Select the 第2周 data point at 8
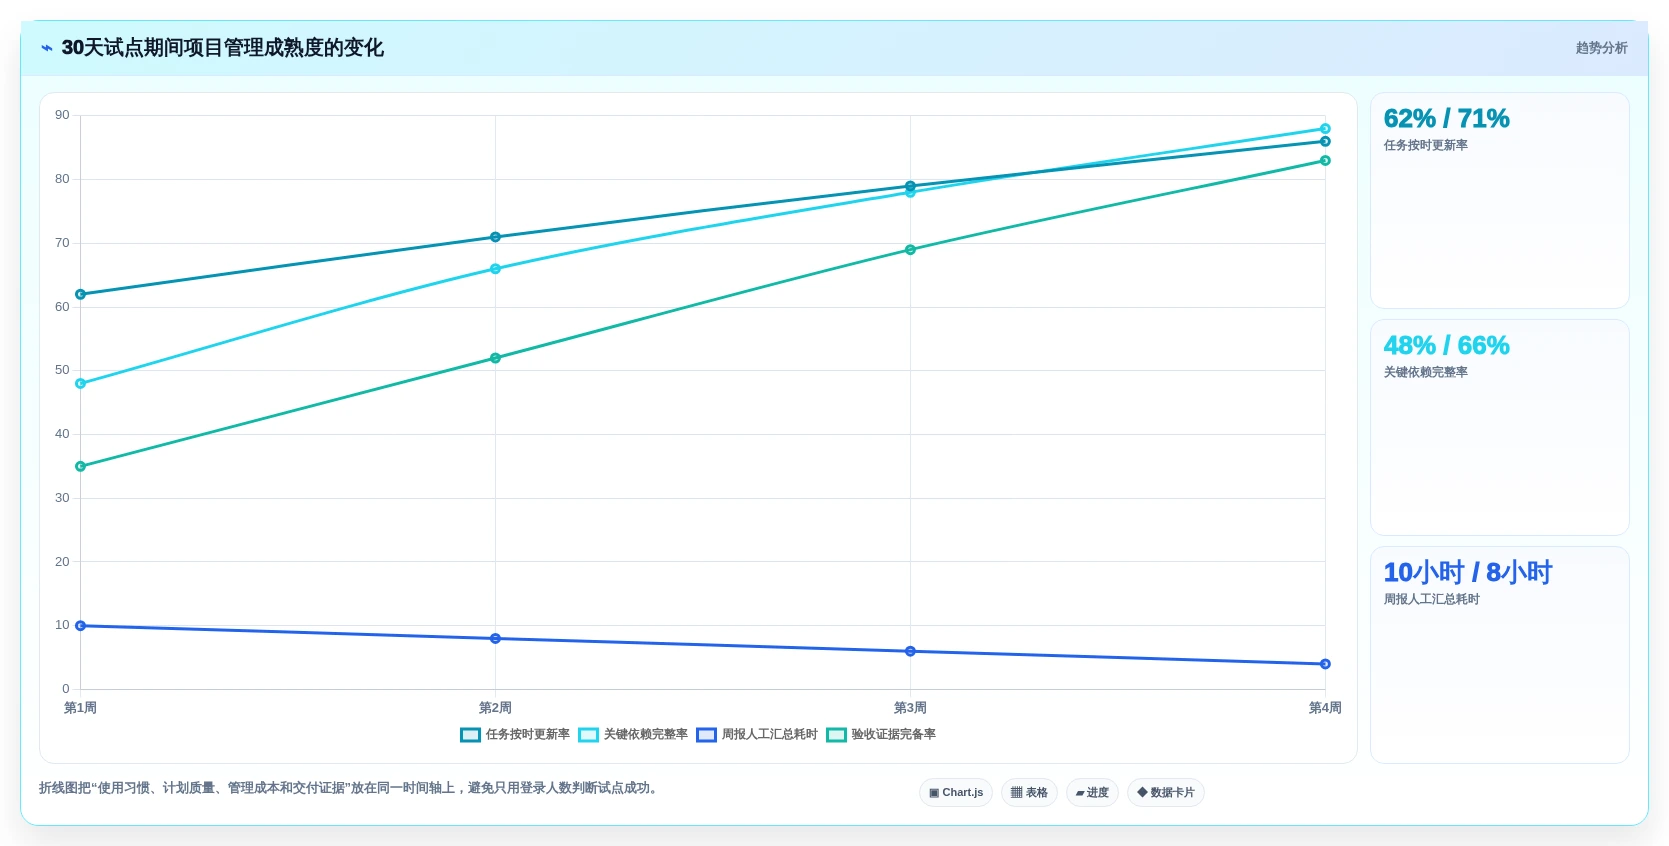1669x846 pixels. 495,639
